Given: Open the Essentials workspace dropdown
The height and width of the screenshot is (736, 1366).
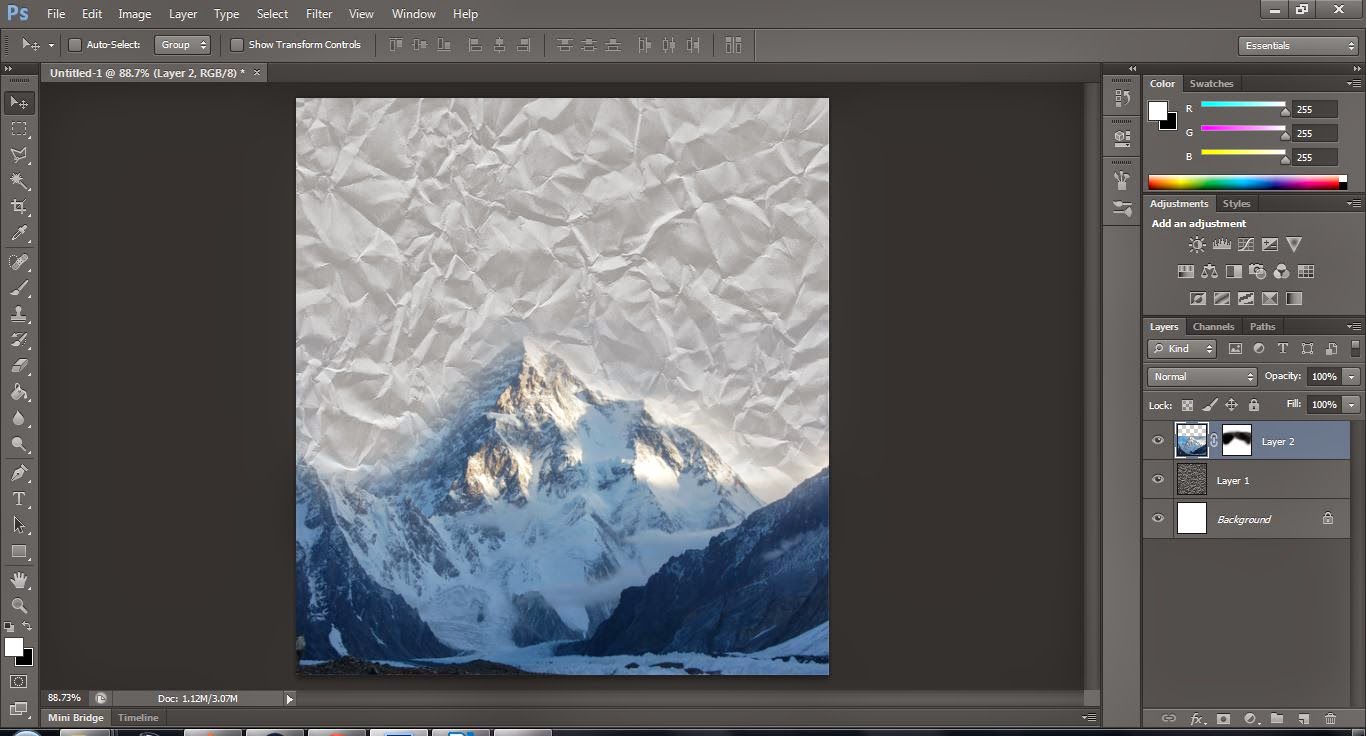Looking at the screenshot, I should 1297,46.
